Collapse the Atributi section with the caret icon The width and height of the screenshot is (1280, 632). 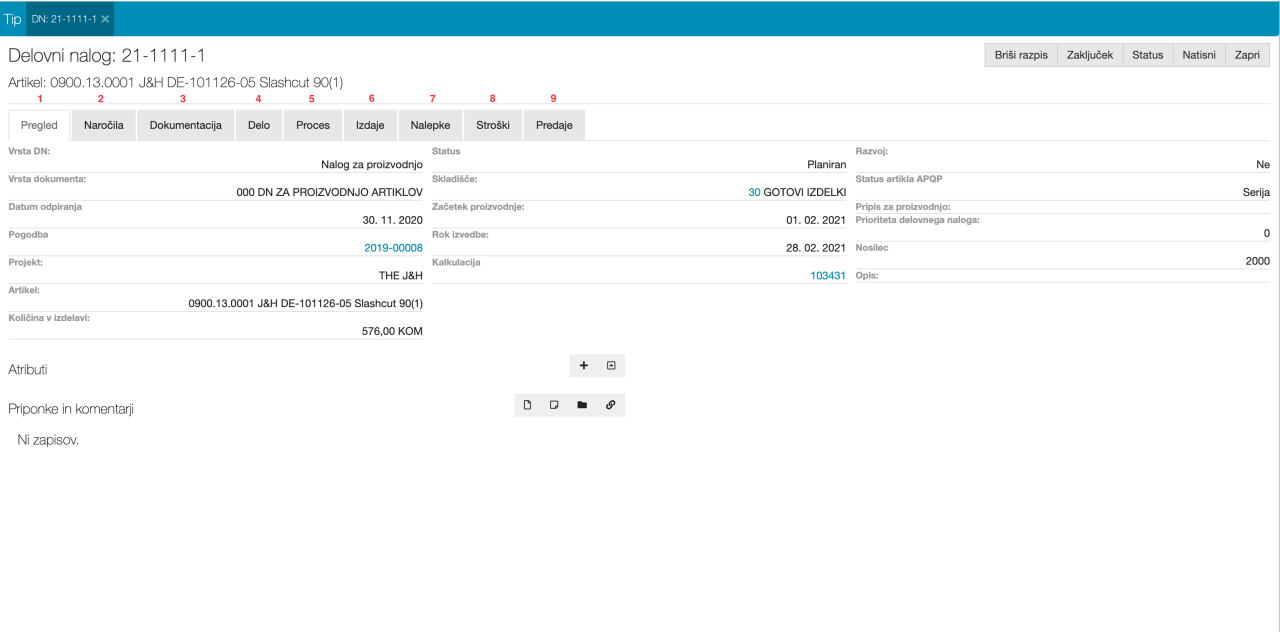pos(611,366)
